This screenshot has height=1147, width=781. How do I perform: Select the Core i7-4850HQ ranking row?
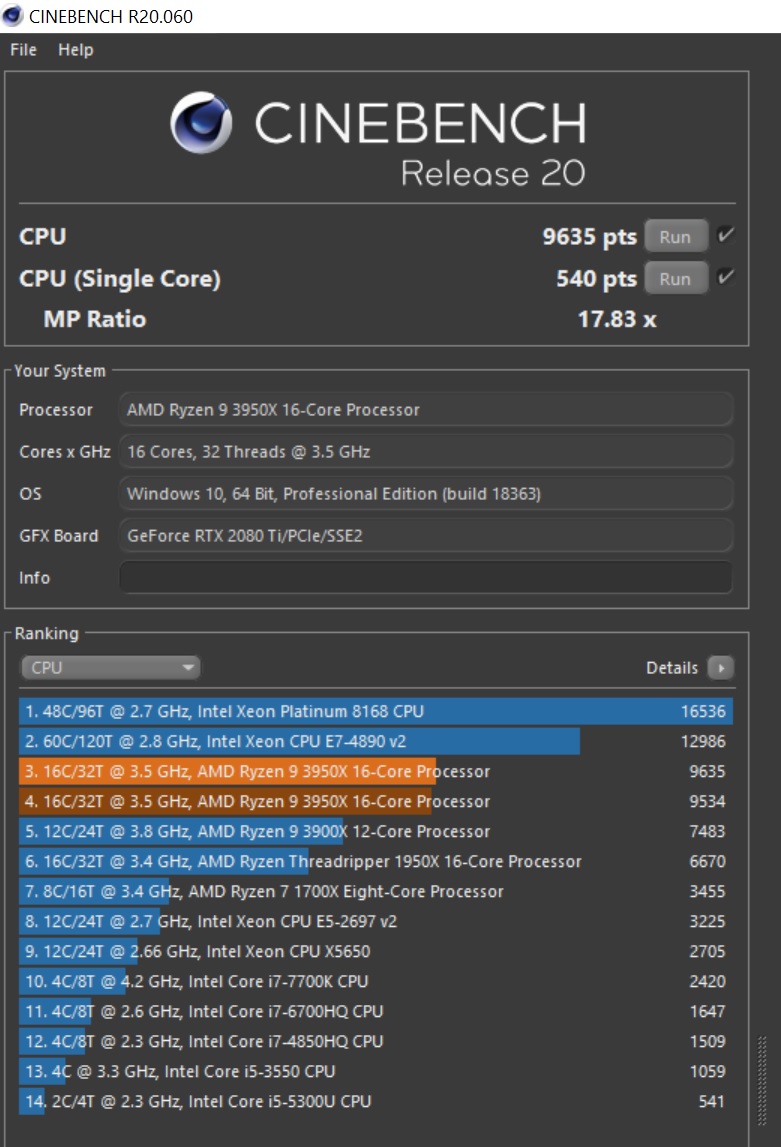[x=376, y=1041]
